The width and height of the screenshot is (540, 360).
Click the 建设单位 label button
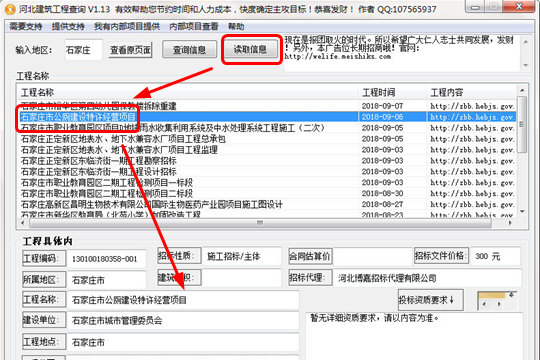[x=44, y=320]
